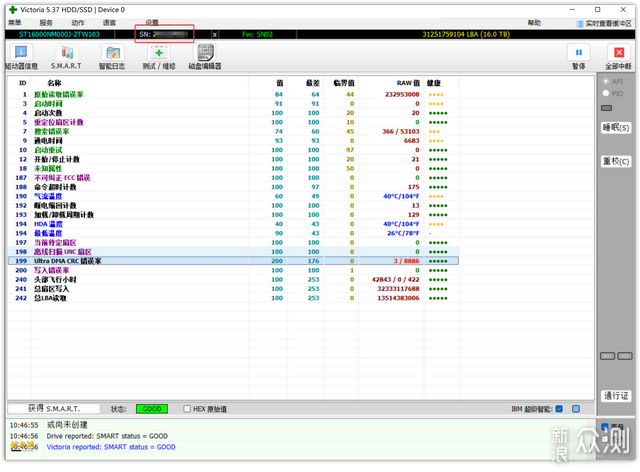Select attribute 192 断电缩回计数 row
The width and height of the screenshot is (640, 472).
(233, 206)
